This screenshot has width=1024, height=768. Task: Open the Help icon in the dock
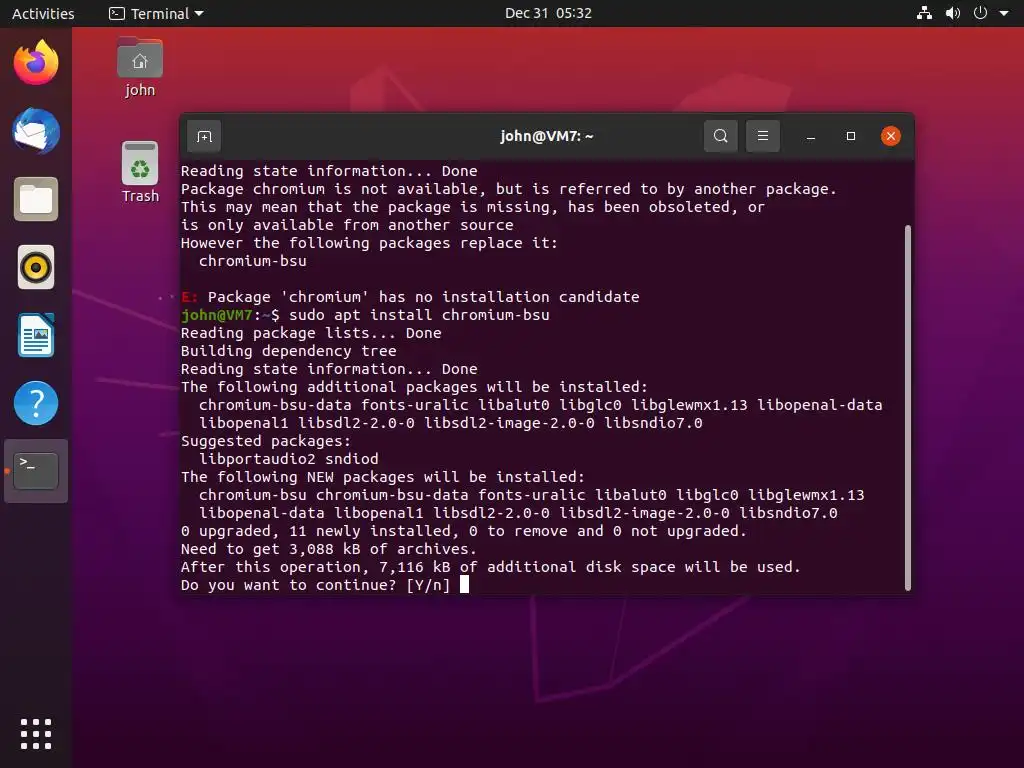point(36,403)
